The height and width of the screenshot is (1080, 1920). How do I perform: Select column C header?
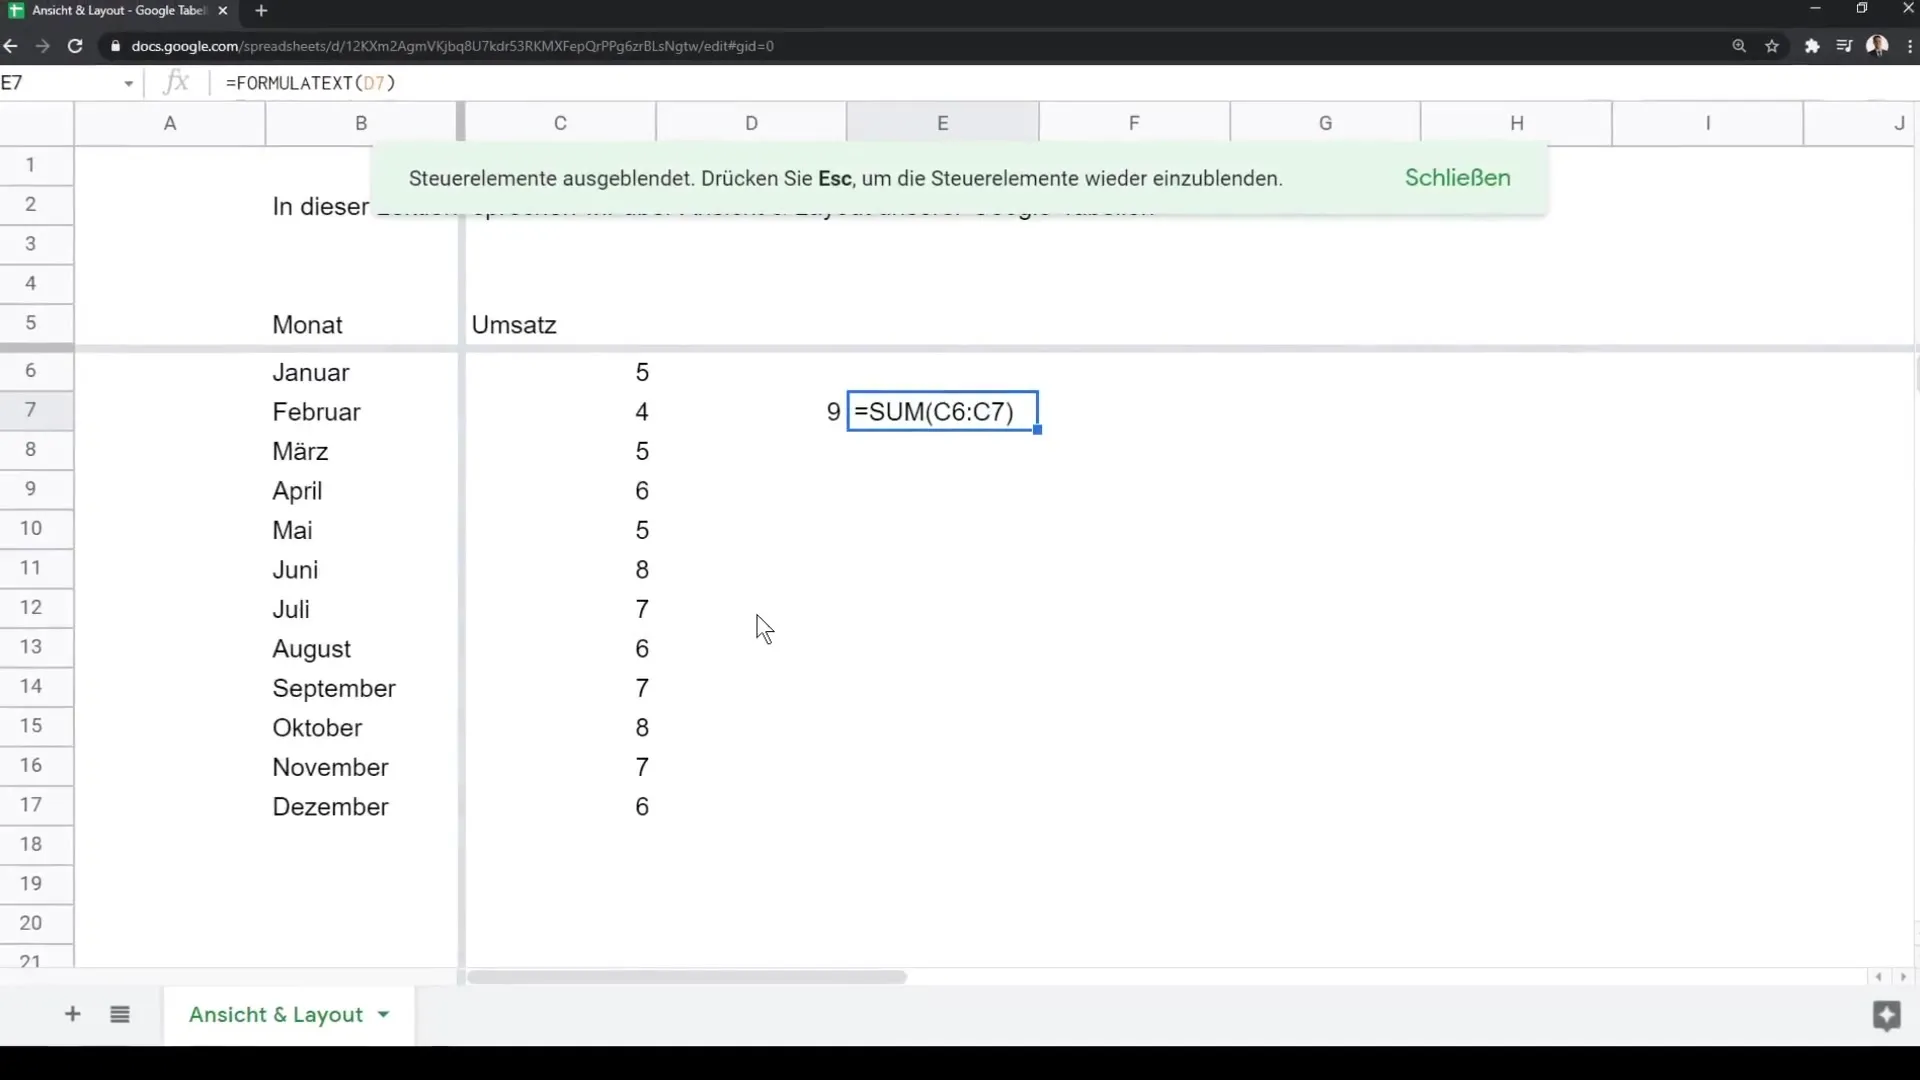[560, 123]
